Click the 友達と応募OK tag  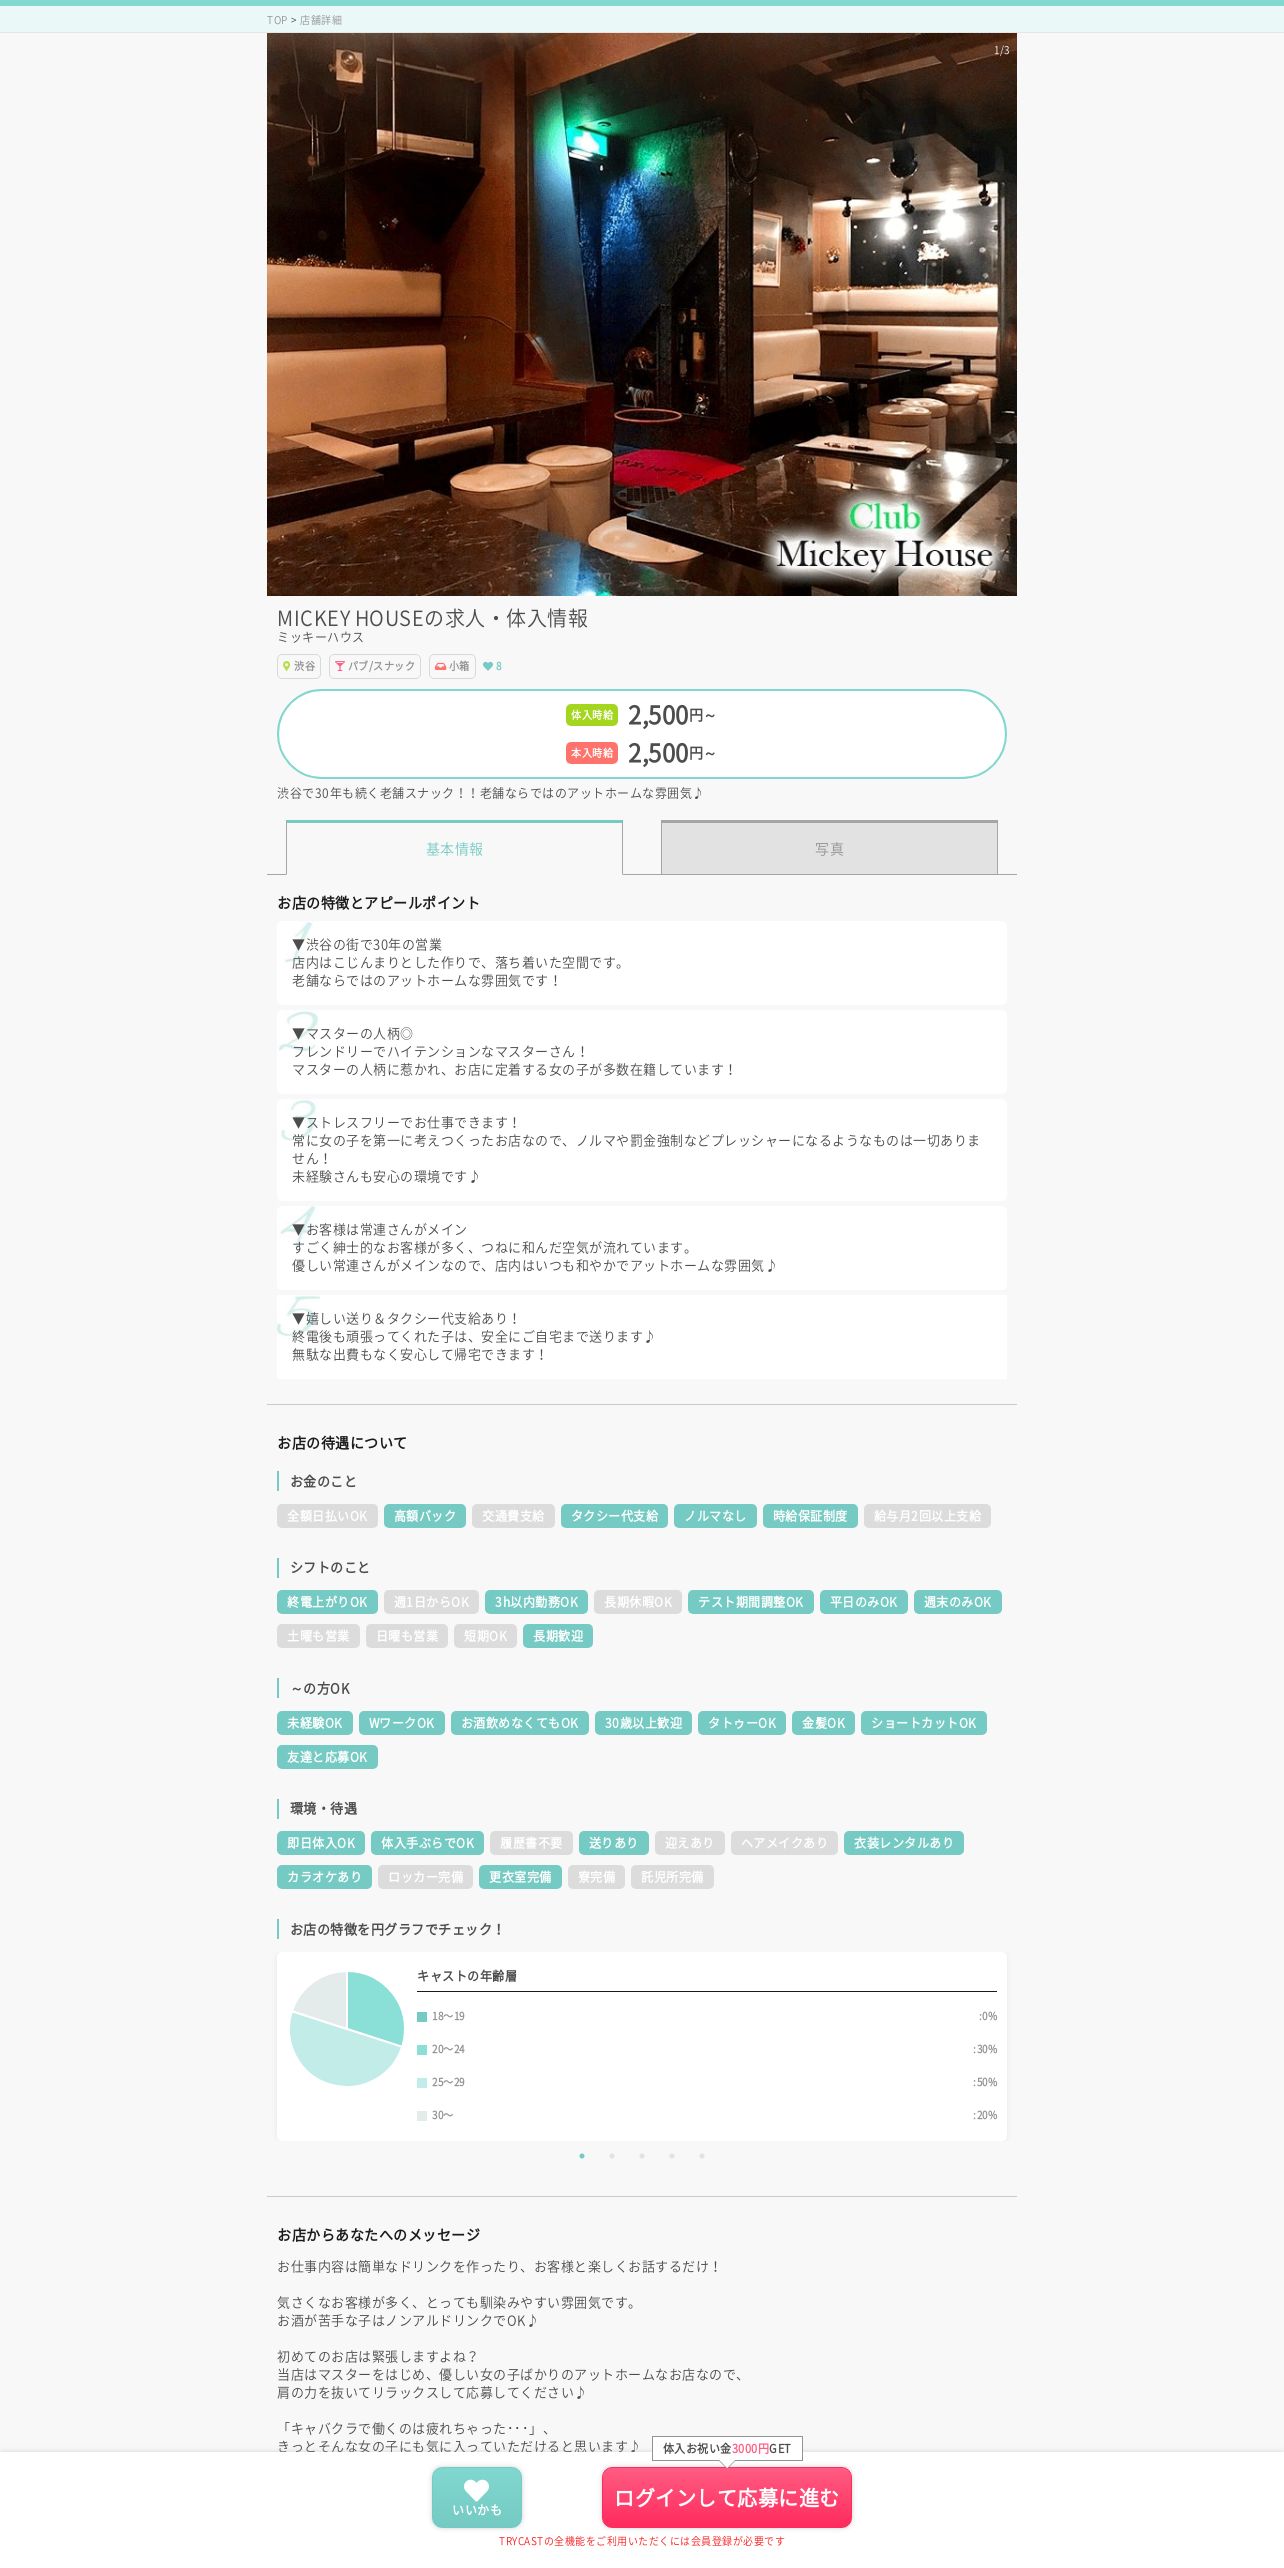[x=327, y=1757]
